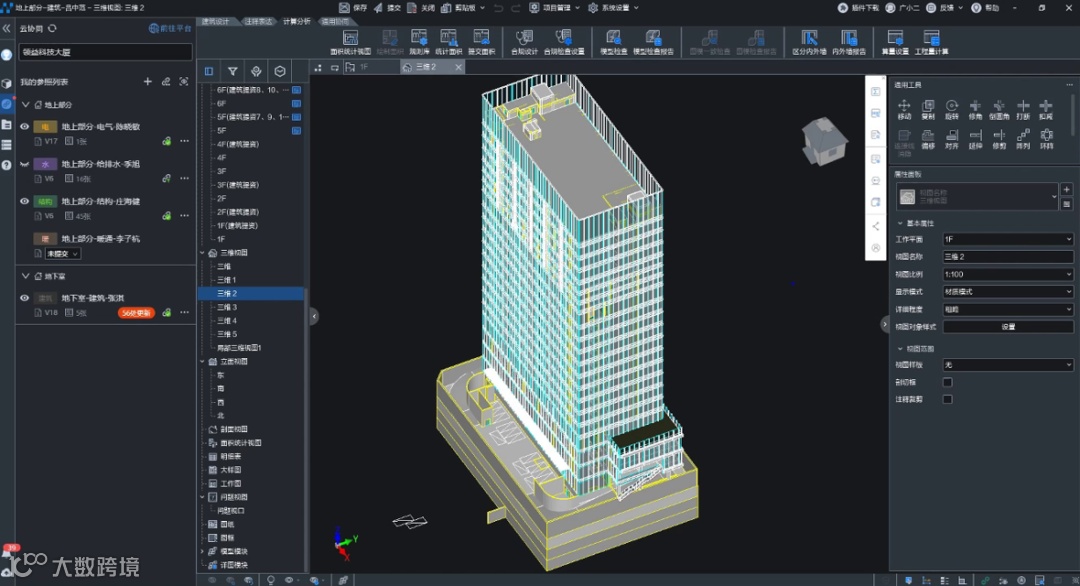
Task: Open the 模型检查 model check tool
Action: click(612, 41)
